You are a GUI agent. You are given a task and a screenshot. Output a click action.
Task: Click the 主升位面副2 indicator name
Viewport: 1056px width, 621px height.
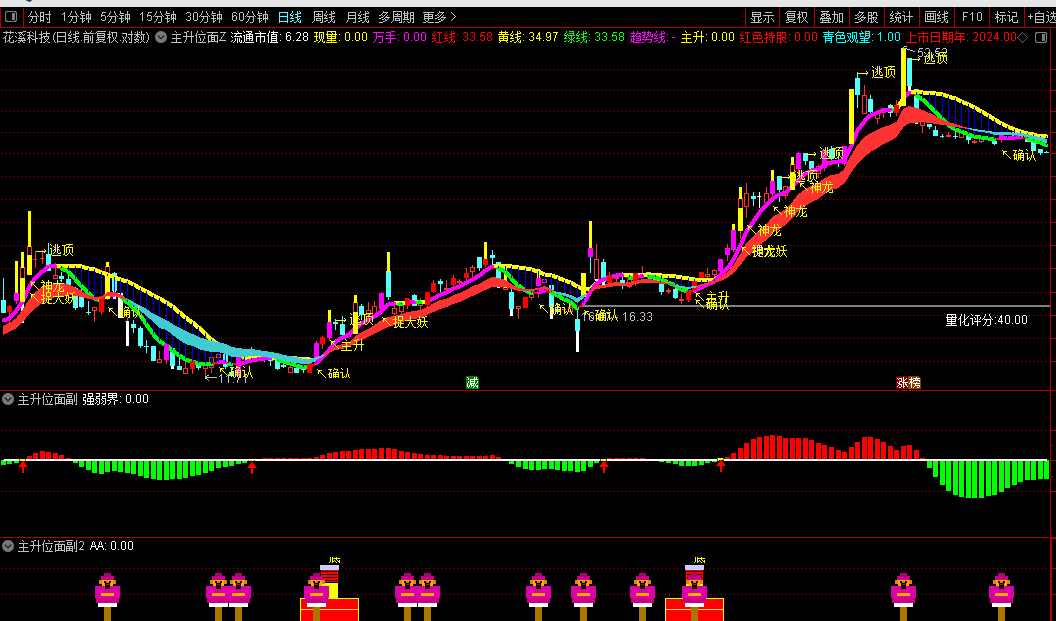click(51, 546)
